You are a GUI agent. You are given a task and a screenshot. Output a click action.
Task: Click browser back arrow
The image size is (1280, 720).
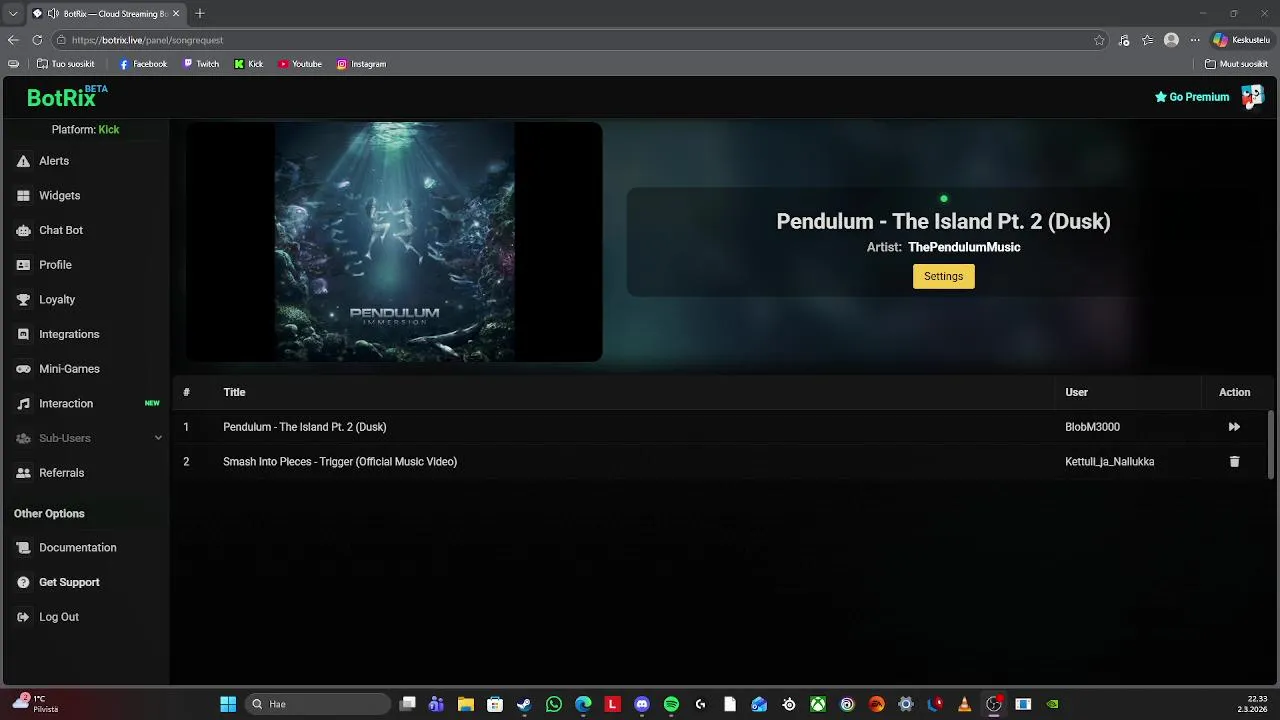[x=13, y=40]
